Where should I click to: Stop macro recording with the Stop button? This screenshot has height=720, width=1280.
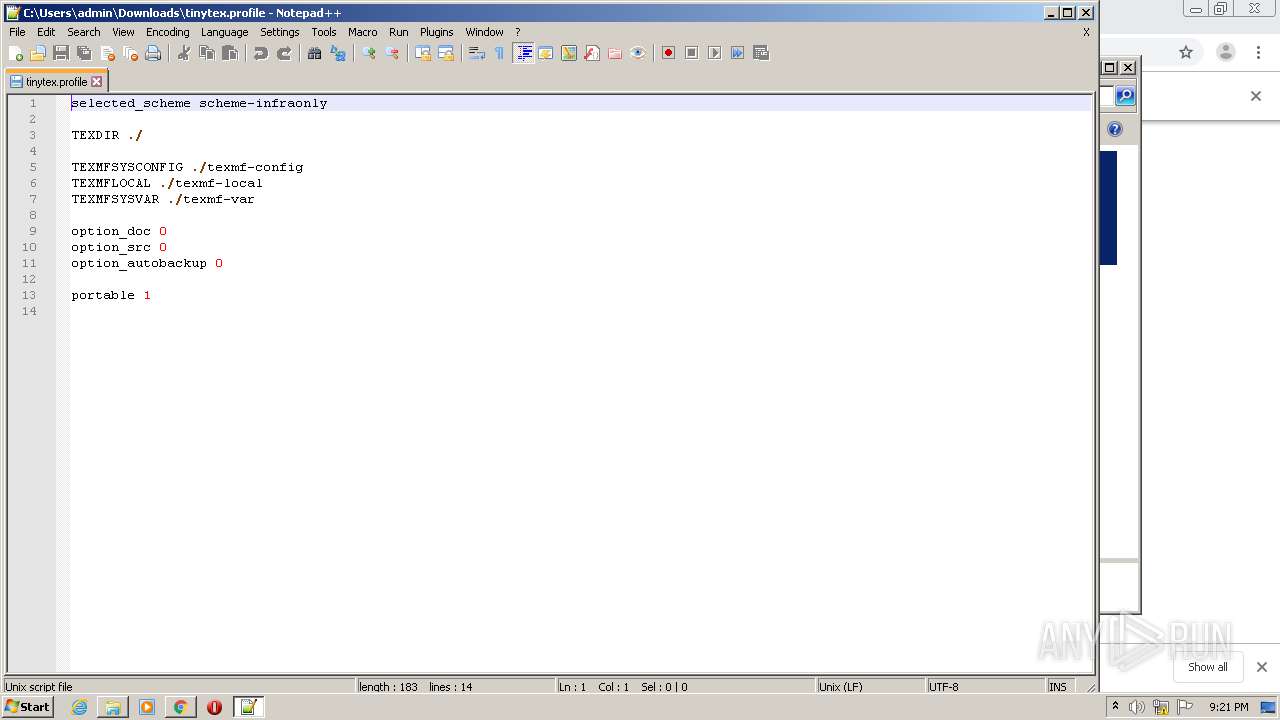pos(692,53)
